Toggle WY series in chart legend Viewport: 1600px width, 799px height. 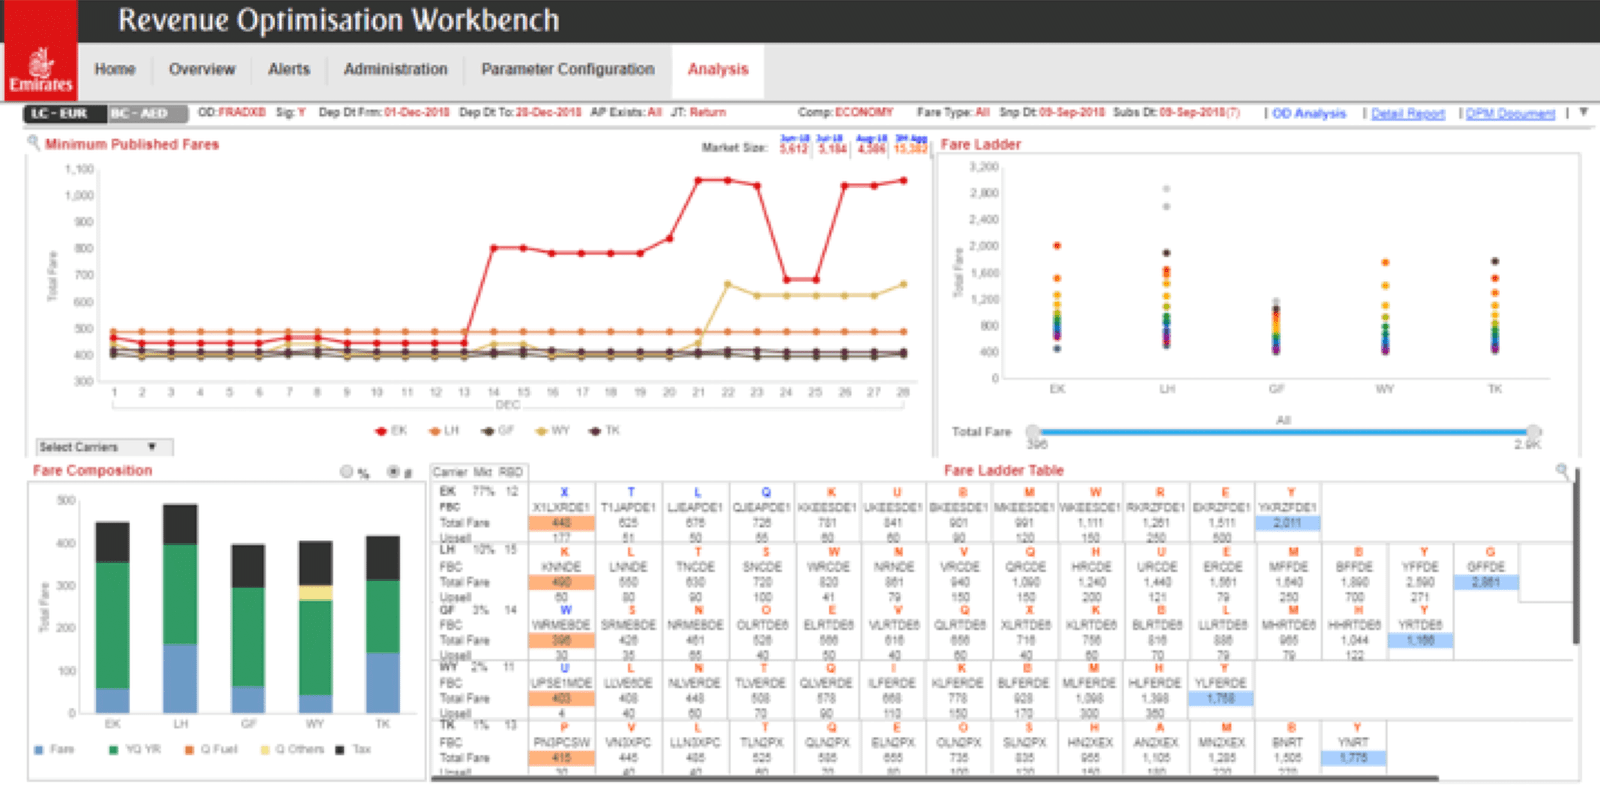pos(551,431)
